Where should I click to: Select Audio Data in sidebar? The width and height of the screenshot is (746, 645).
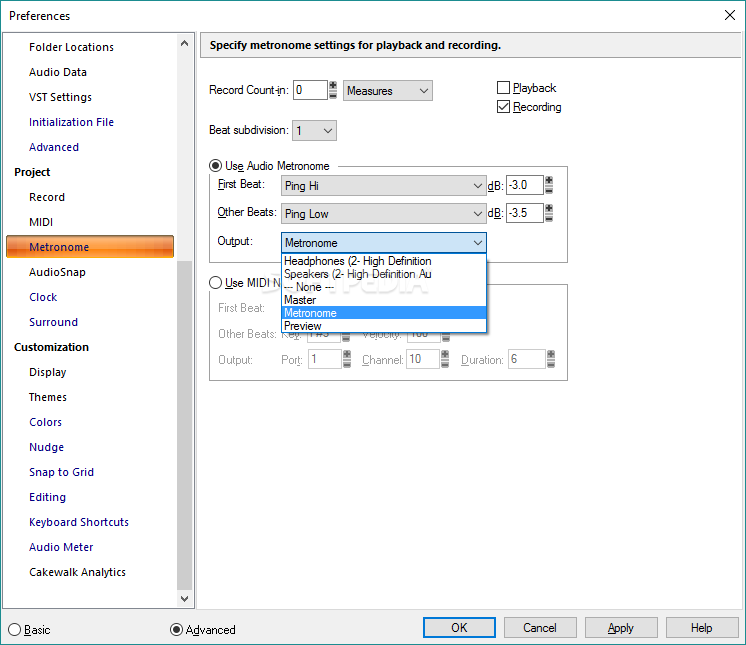point(58,72)
